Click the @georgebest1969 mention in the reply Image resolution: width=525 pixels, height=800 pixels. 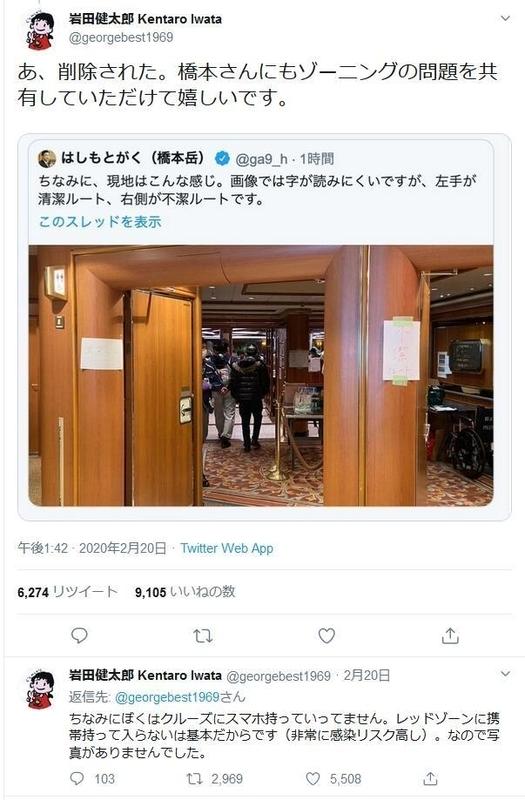point(167,697)
